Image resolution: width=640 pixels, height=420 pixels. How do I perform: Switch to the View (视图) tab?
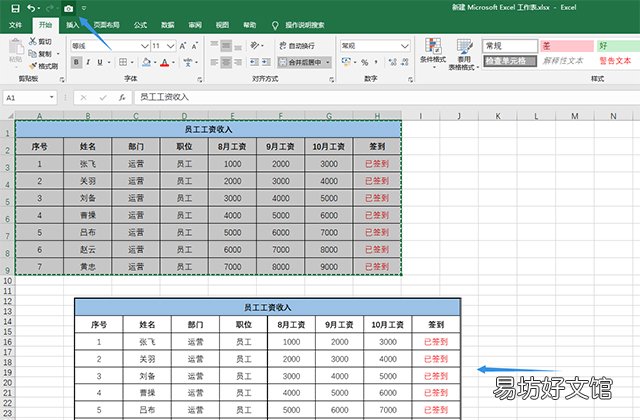click(x=222, y=25)
